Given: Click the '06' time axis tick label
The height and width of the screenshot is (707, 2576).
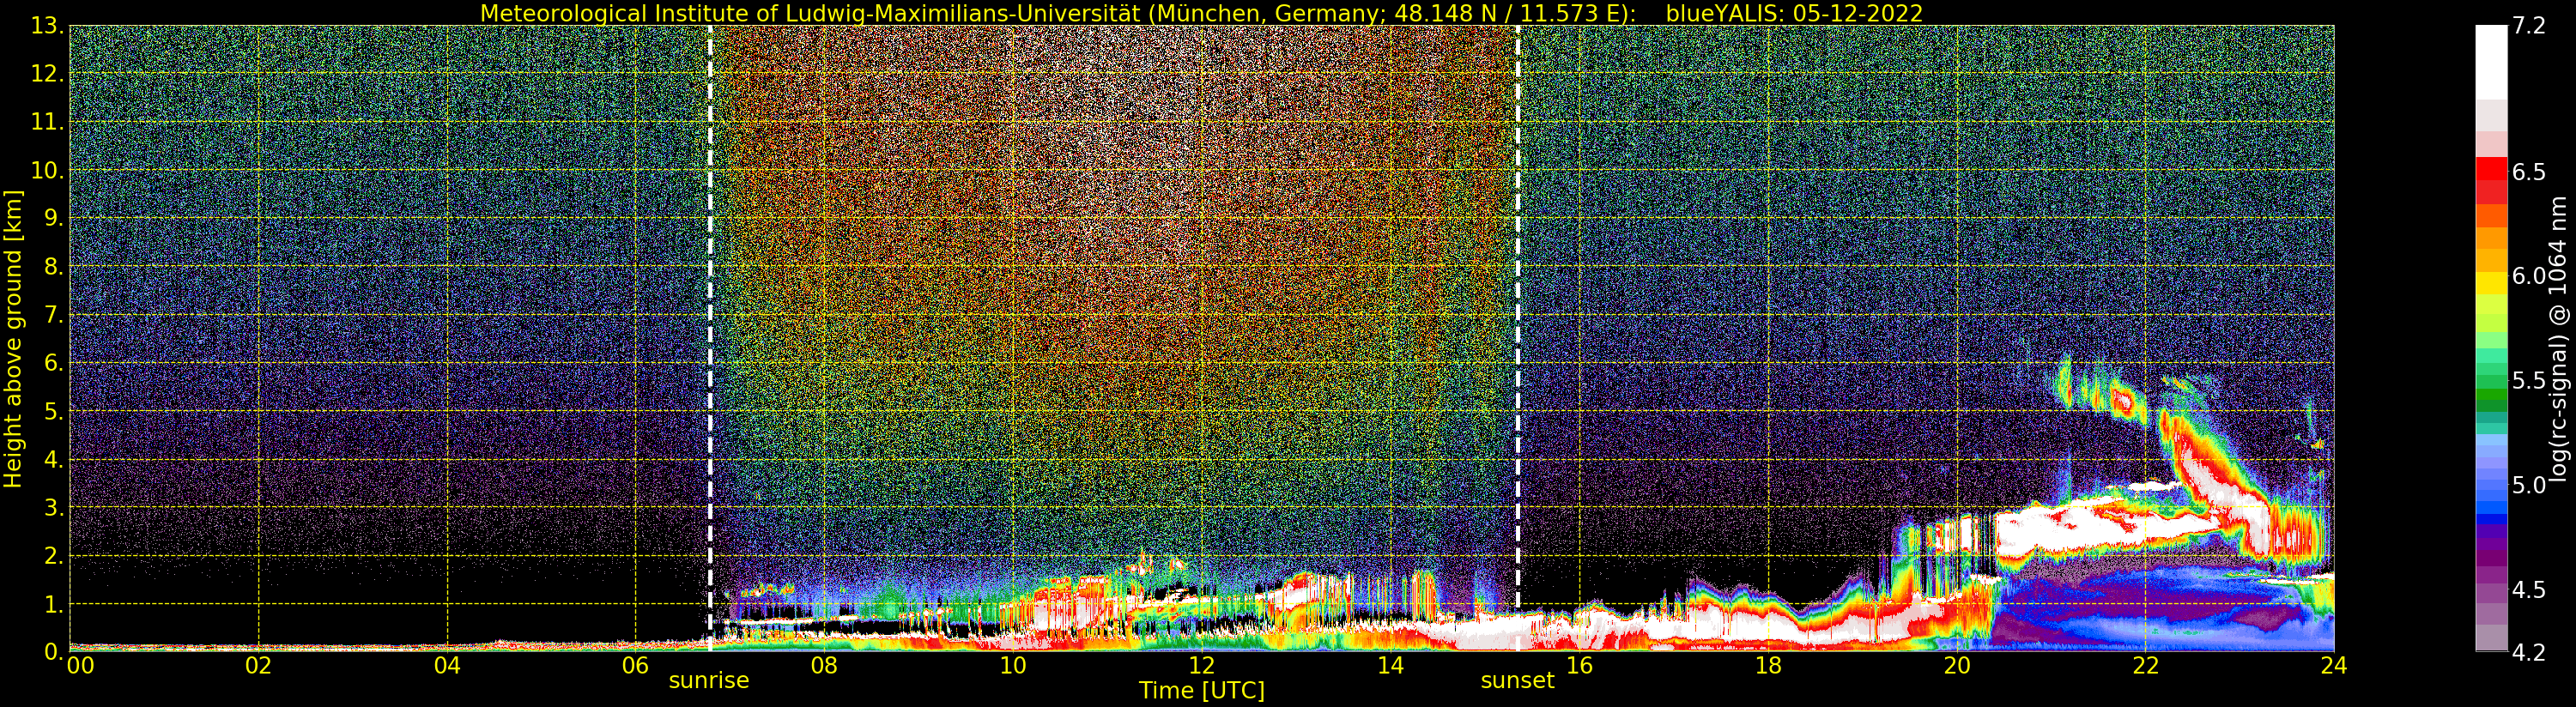Looking at the screenshot, I should tap(635, 665).
